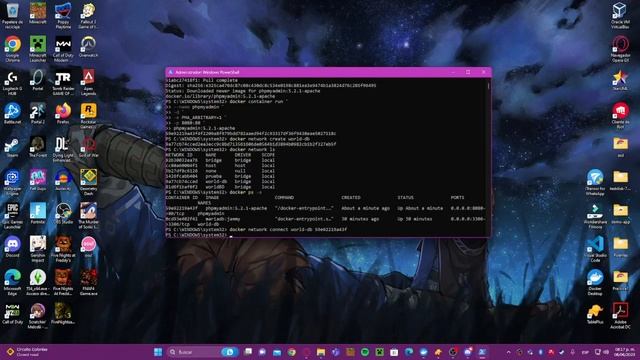640x360 pixels.
Task: Launch the Opera GX browser shortcut
Action: (620, 49)
